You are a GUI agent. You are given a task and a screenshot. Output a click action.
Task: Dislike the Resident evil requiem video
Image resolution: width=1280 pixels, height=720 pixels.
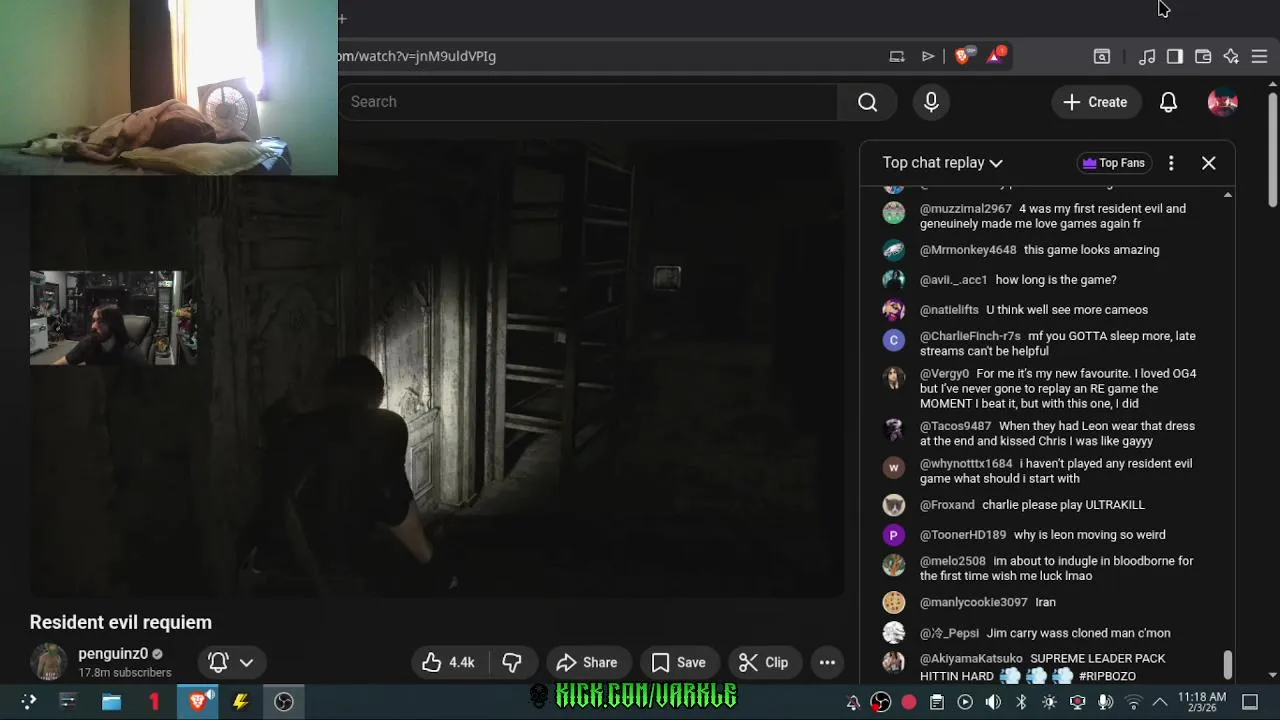coord(512,662)
